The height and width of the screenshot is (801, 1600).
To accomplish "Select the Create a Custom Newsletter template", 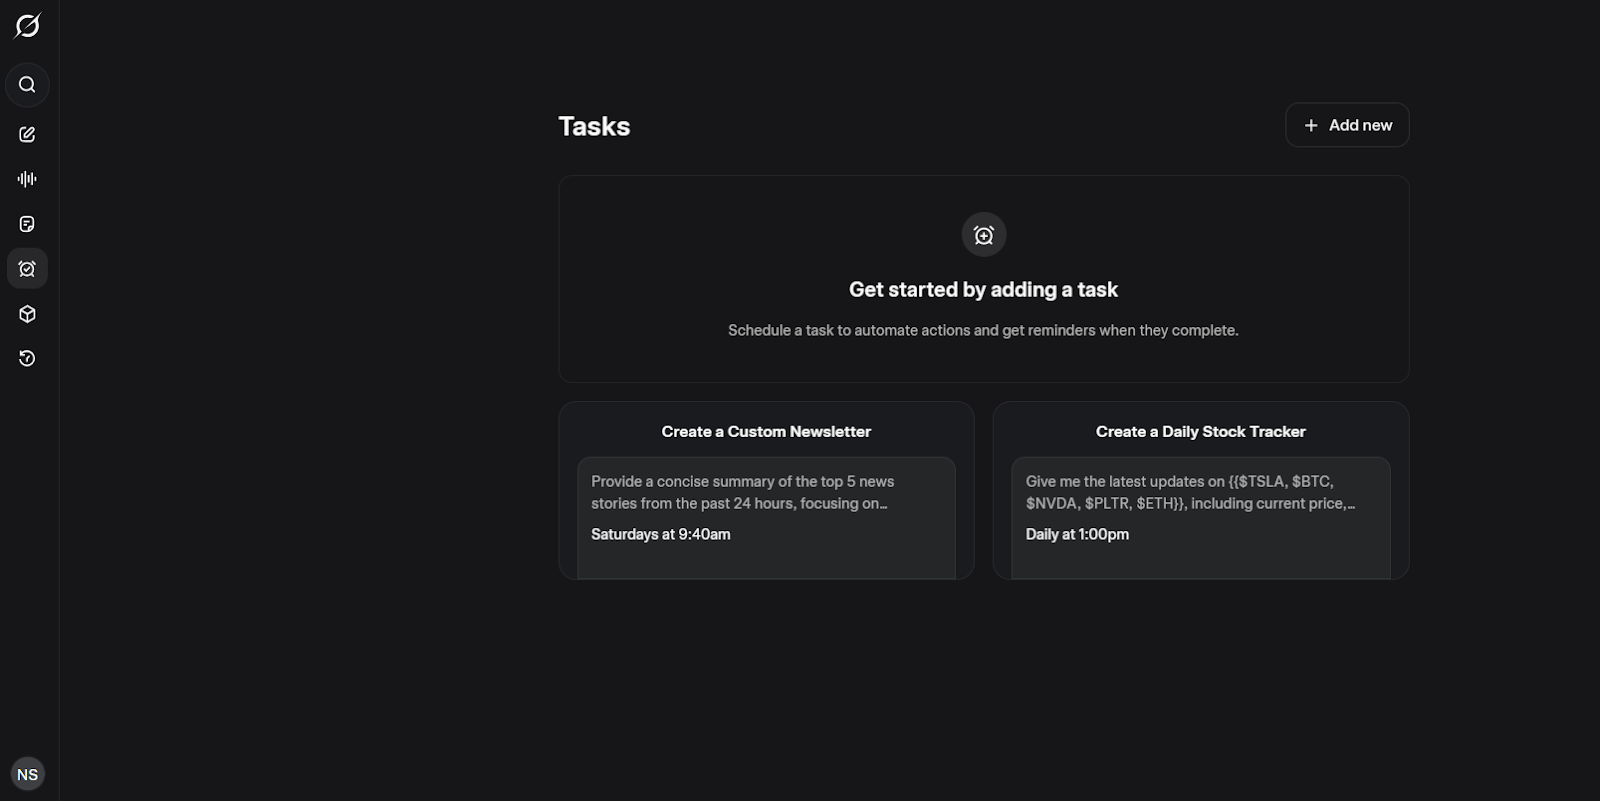I will click(766, 431).
